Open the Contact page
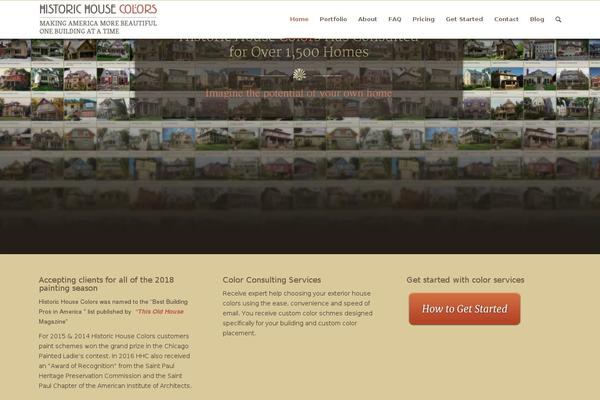The height and width of the screenshot is (400, 600). [506, 19]
